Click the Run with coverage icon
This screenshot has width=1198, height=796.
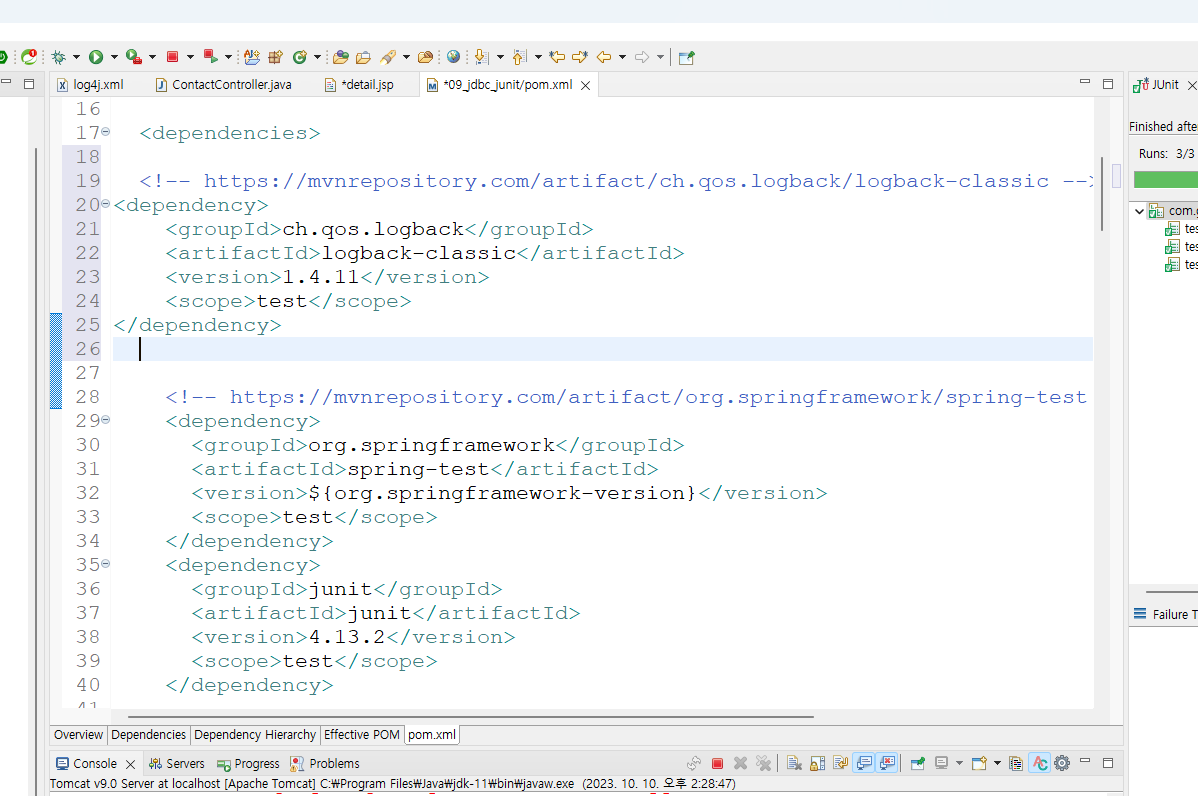tap(134, 57)
